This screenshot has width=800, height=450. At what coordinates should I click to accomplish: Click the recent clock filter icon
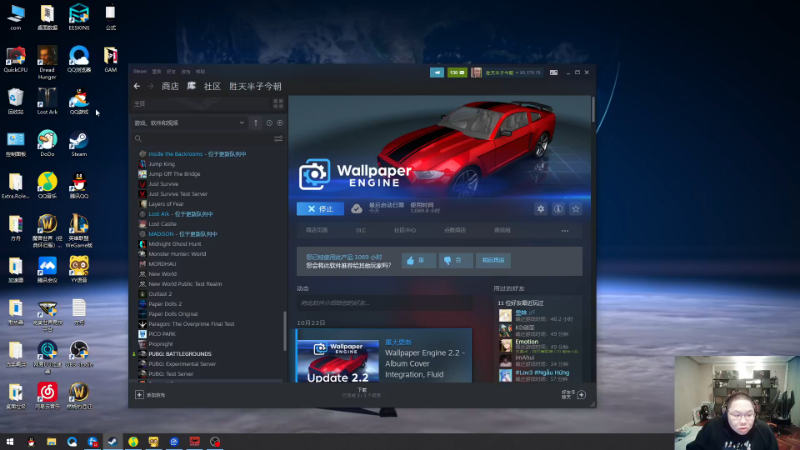point(269,123)
